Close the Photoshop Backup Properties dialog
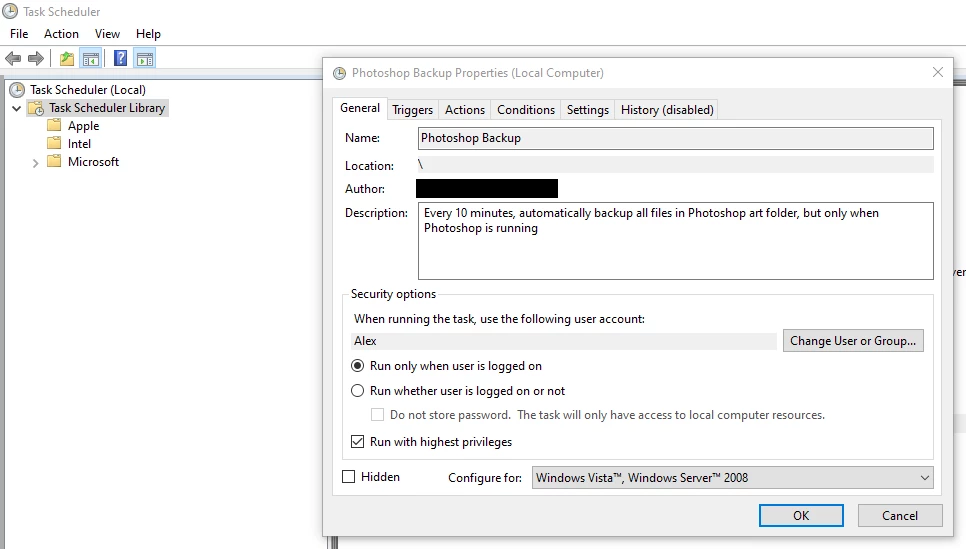Screen dimensions: 966x549 [x=938, y=73]
